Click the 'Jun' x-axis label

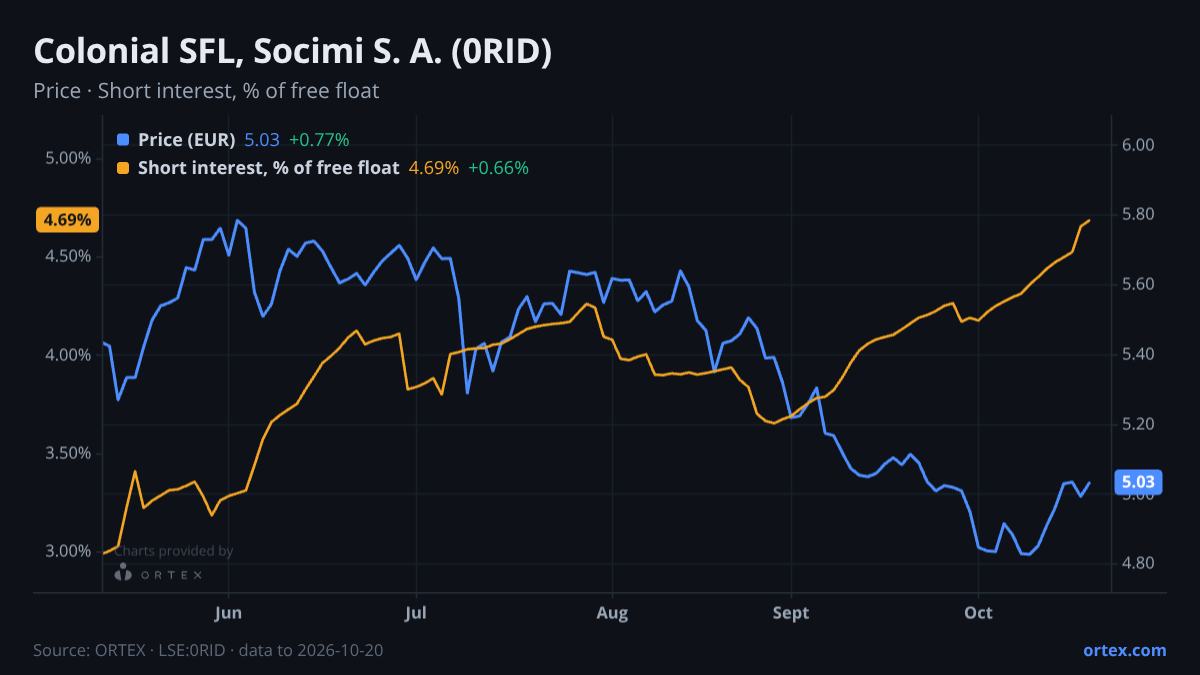(229, 613)
